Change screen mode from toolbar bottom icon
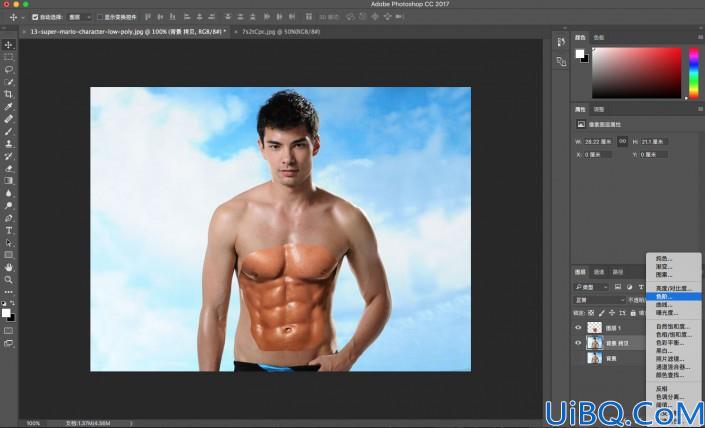 (x=8, y=343)
